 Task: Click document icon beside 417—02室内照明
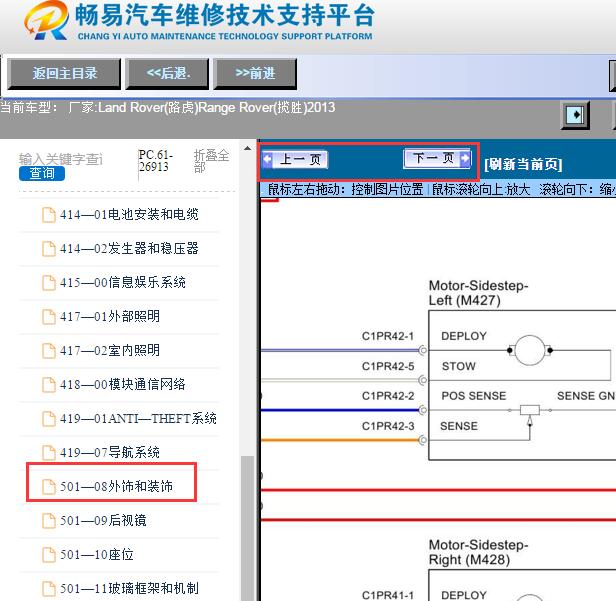[49, 350]
